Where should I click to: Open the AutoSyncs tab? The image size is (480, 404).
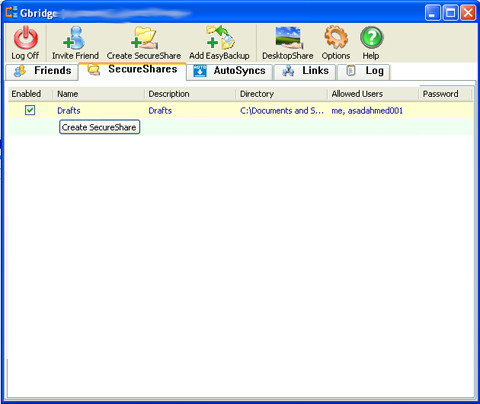coord(229,71)
